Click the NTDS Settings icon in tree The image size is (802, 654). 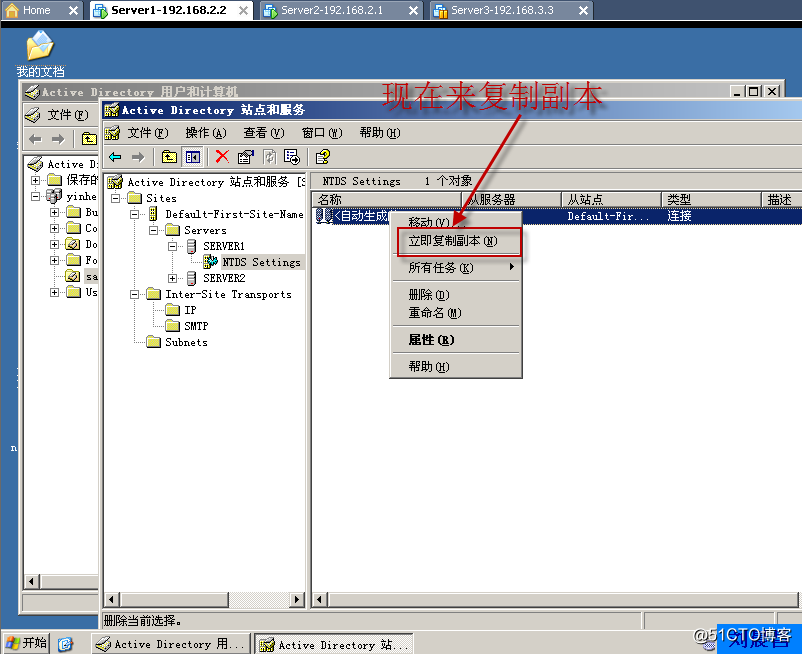[210, 262]
